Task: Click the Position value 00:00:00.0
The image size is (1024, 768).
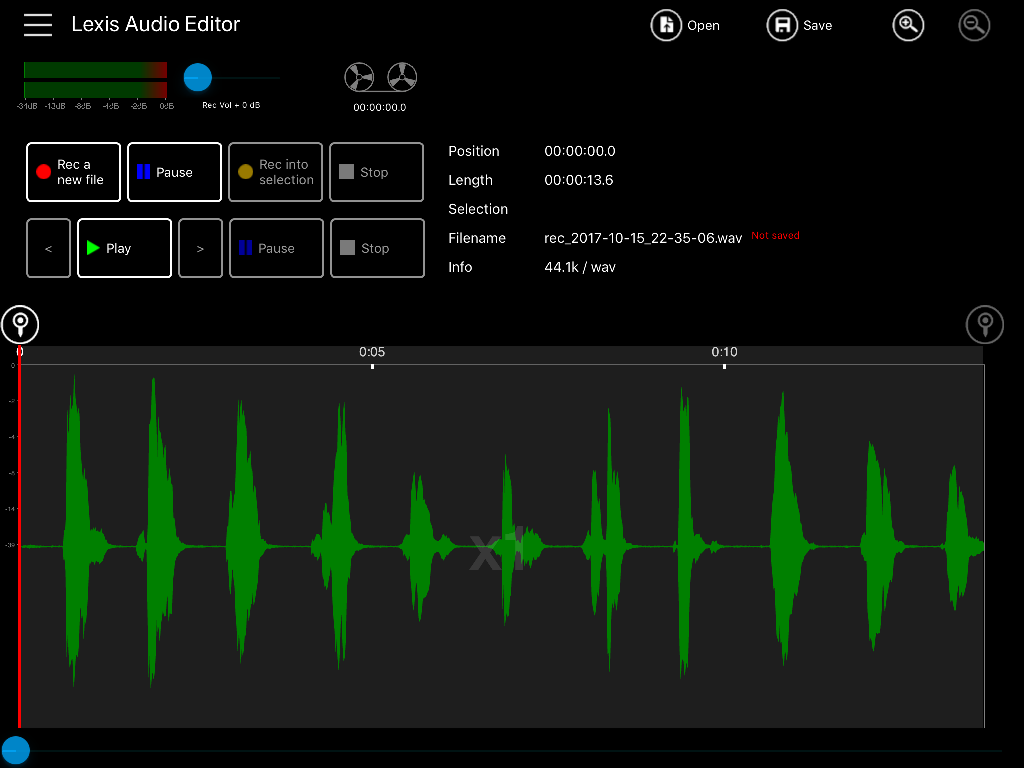Action: click(x=580, y=152)
